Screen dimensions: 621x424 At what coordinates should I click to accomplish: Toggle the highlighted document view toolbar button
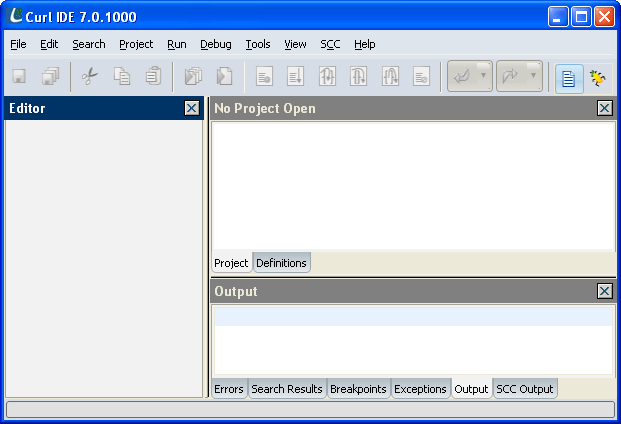click(x=570, y=77)
